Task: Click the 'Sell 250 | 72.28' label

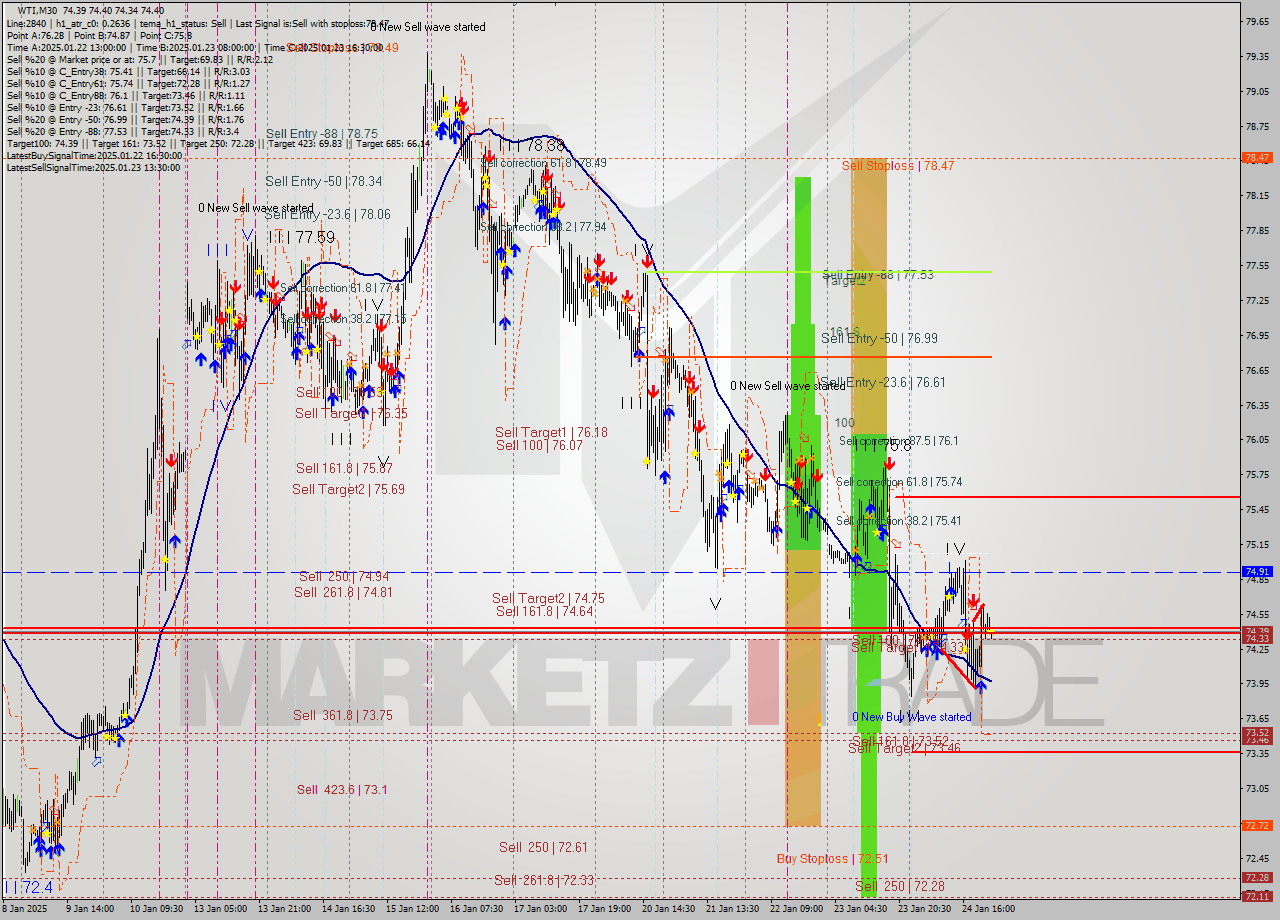Action: pyautogui.click(x=900, y=886)
